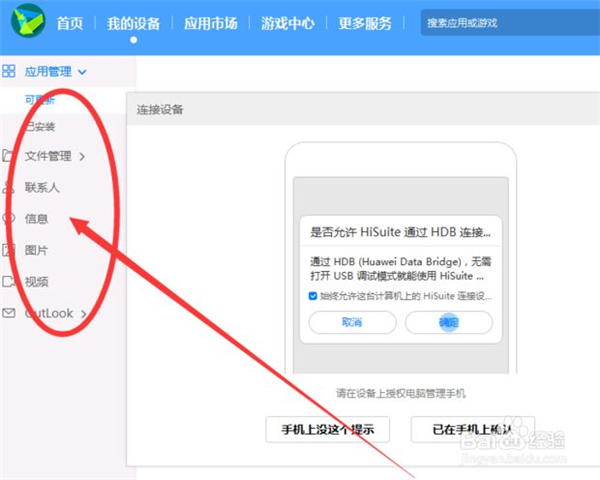Open 图片 in sidebar
Screen dimensions: 600x480
pos(36,250)
